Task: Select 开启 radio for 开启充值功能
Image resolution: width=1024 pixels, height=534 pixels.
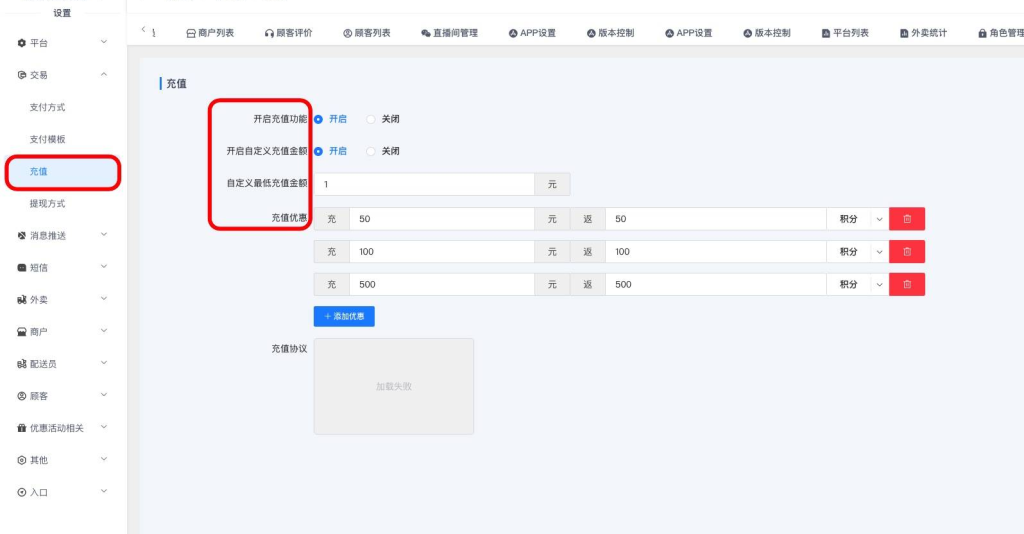Action: pyautogui.click(x=319, y=119)
